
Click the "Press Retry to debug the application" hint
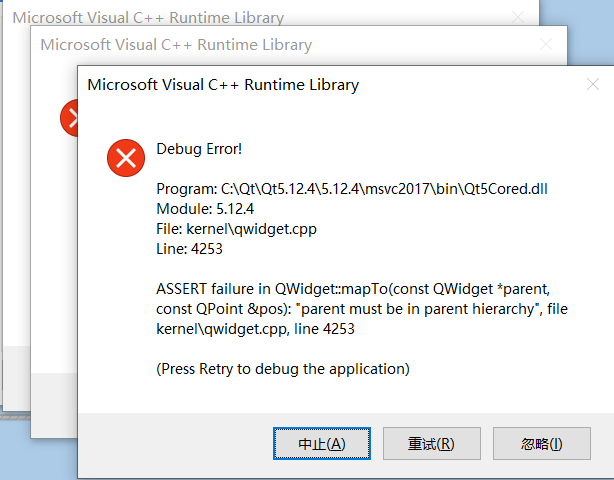283,368
